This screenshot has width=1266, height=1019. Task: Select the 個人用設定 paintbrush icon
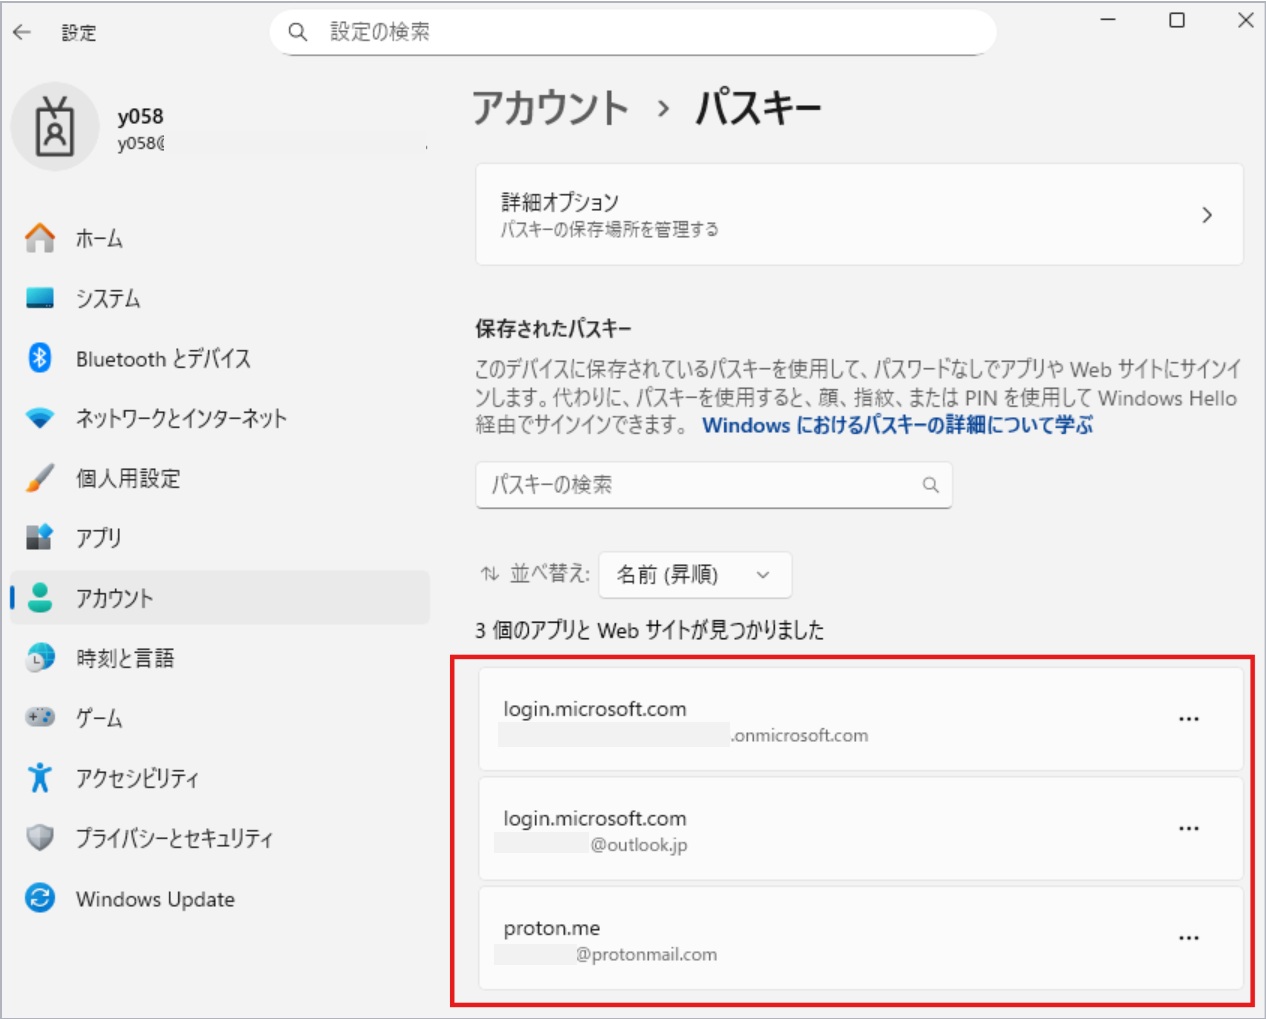tap(40, 479)
